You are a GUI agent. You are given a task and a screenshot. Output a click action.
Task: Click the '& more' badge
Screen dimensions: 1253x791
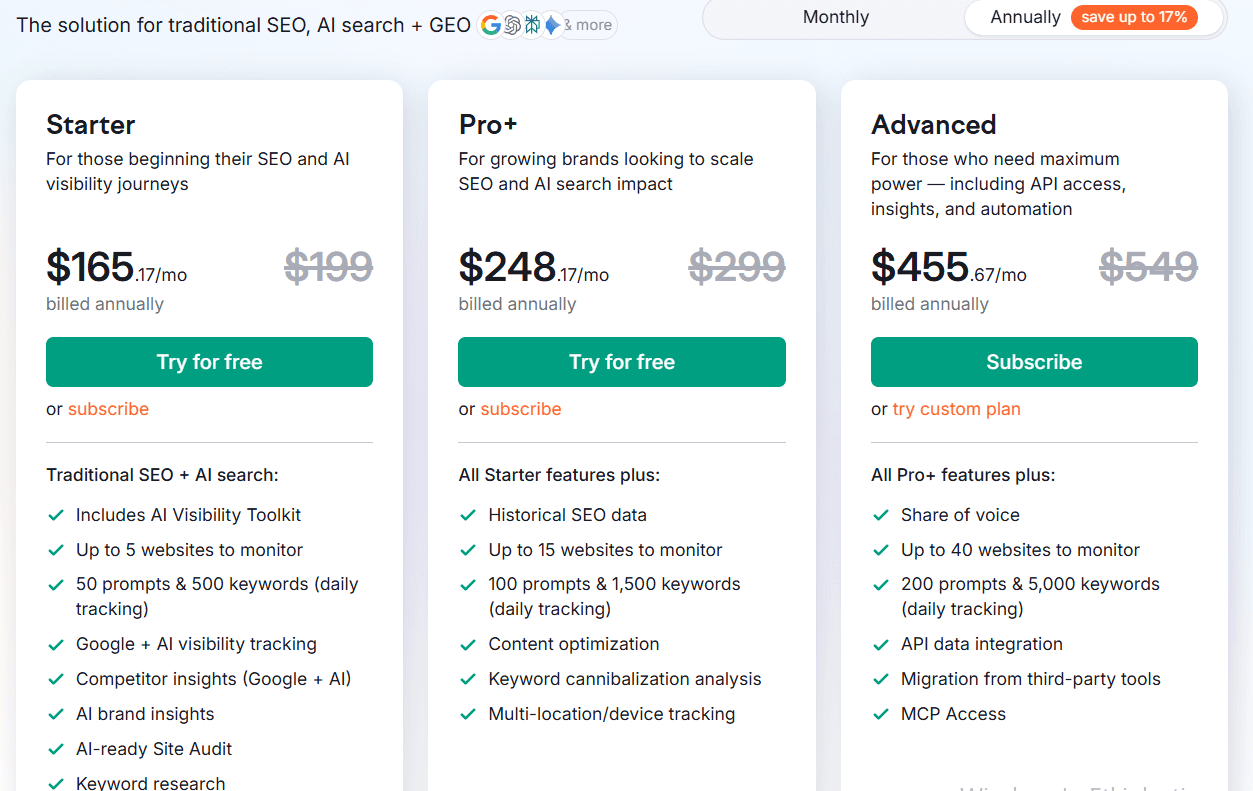589,25
